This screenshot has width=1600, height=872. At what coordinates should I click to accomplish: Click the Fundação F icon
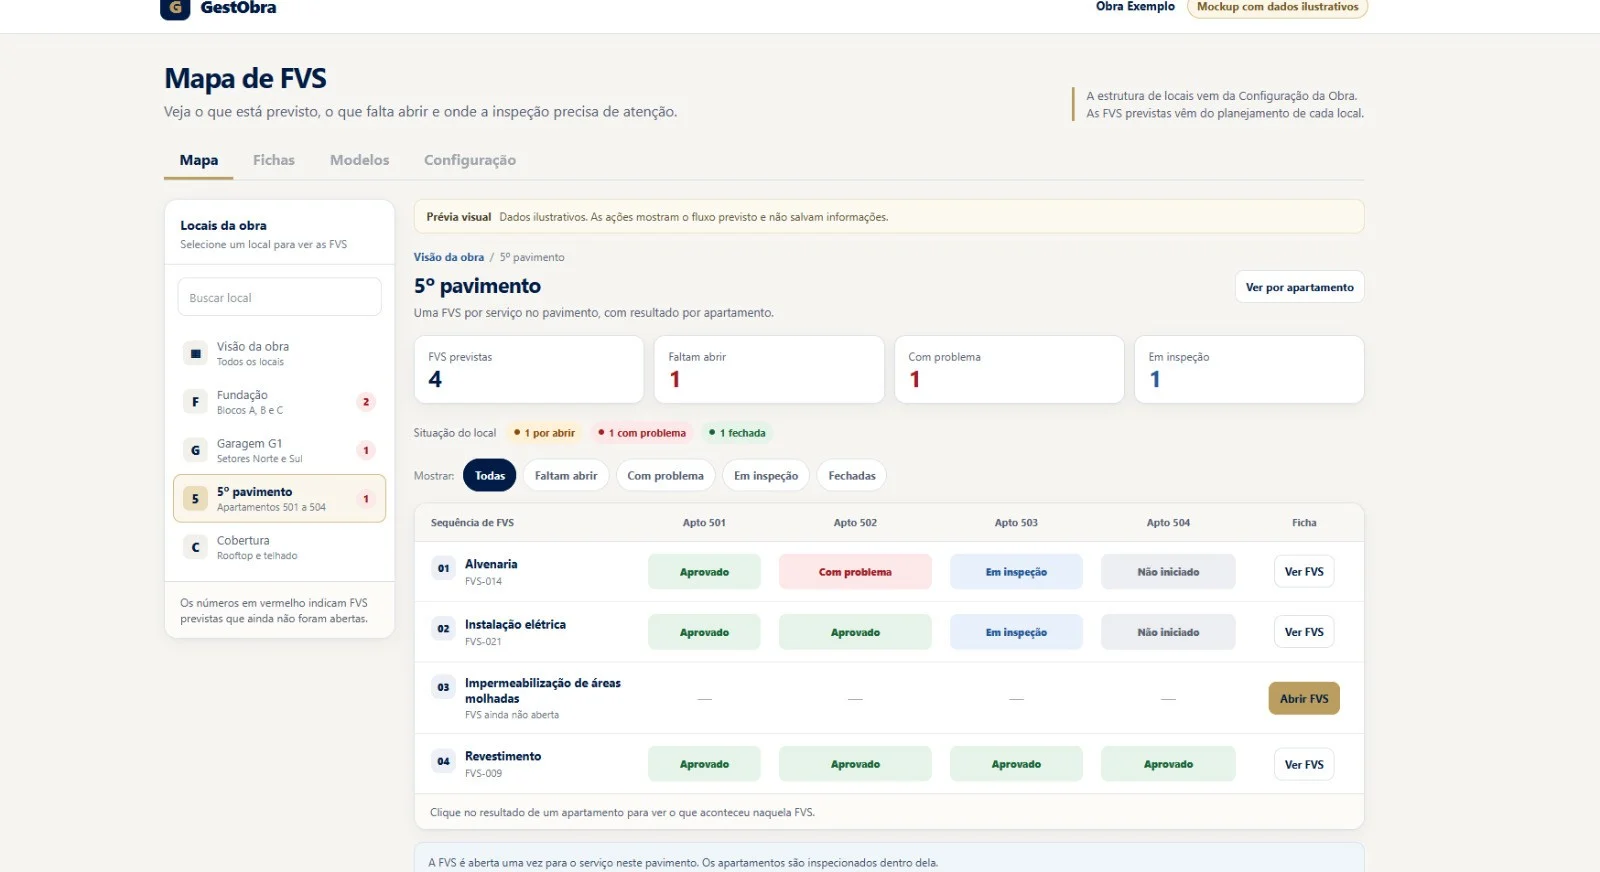point(195,402)
